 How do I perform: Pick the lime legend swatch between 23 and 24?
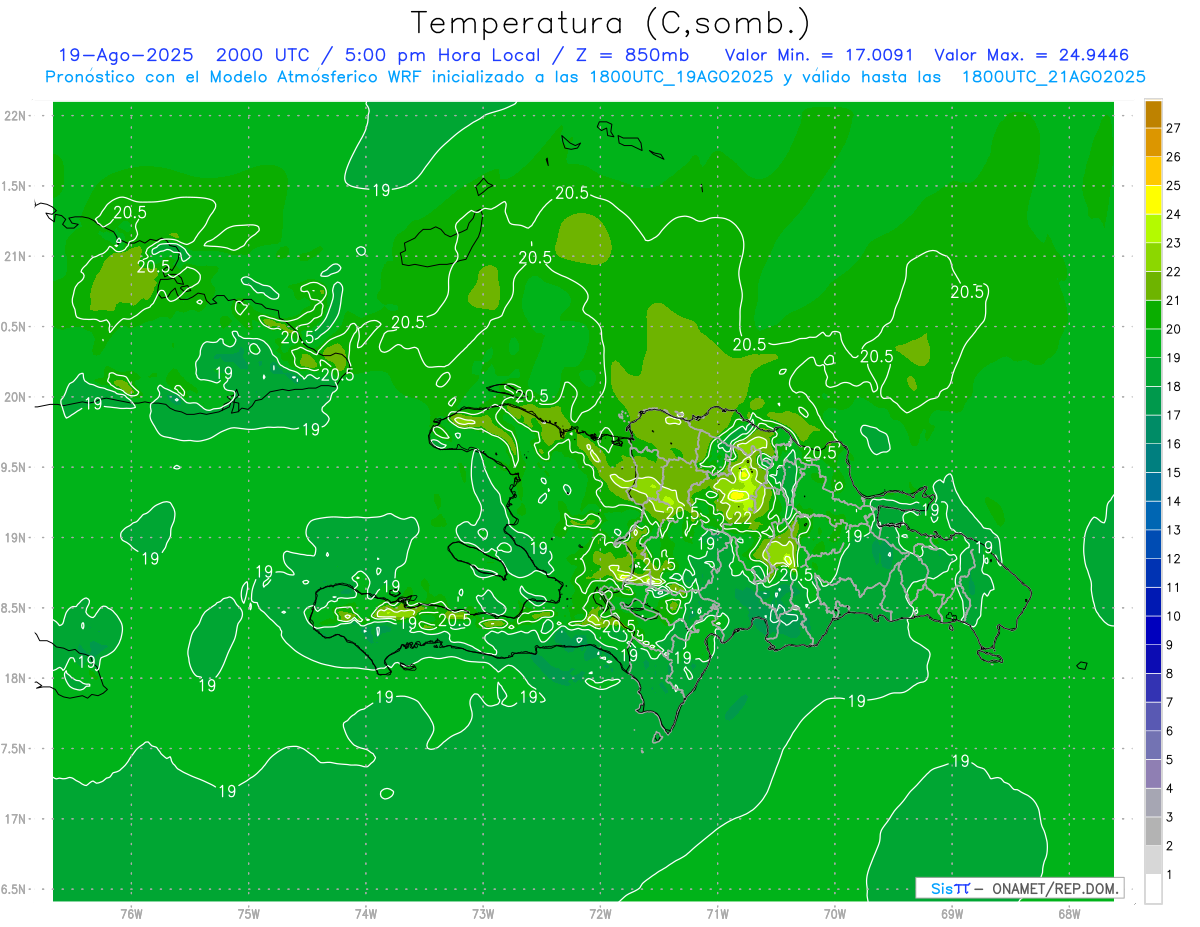click(1153, 229)
